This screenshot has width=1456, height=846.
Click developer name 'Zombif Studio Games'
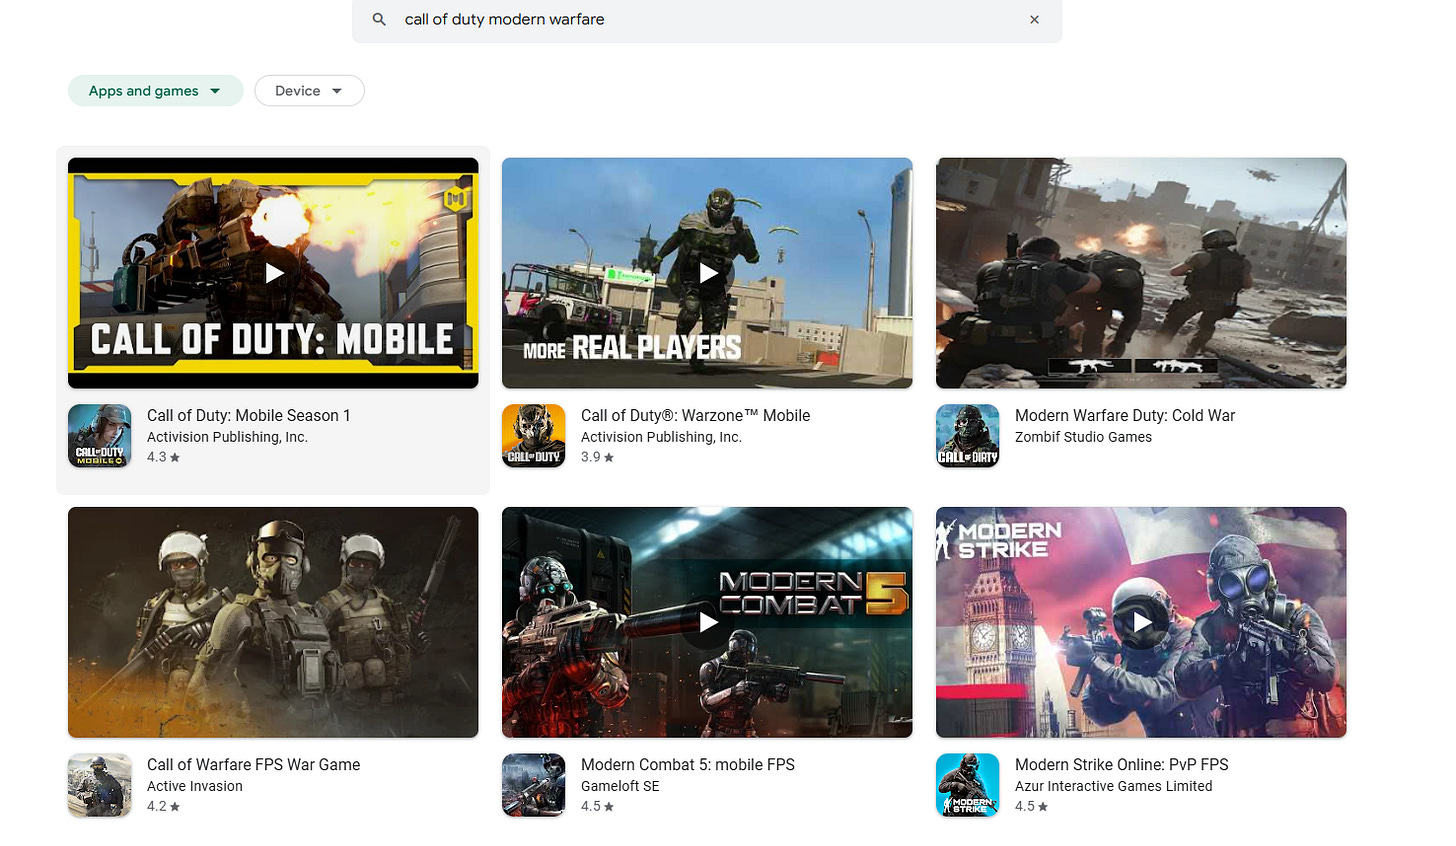pyautogui.click(x=1083, y=437)
